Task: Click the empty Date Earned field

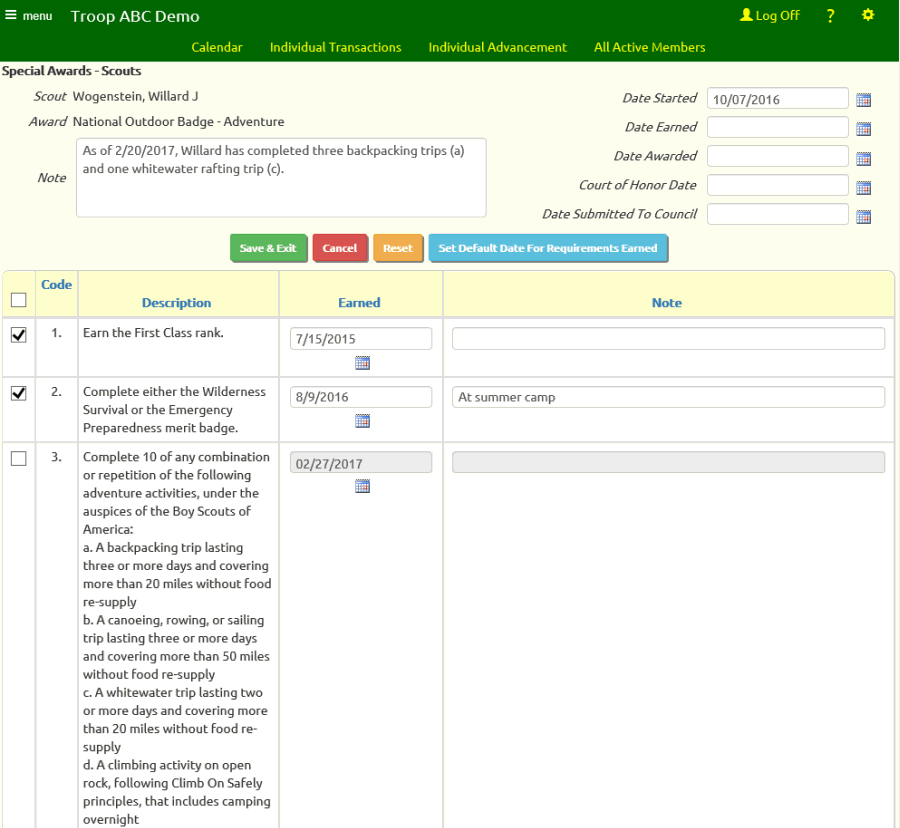Action: pyautogui.click(x=777, y=127)
